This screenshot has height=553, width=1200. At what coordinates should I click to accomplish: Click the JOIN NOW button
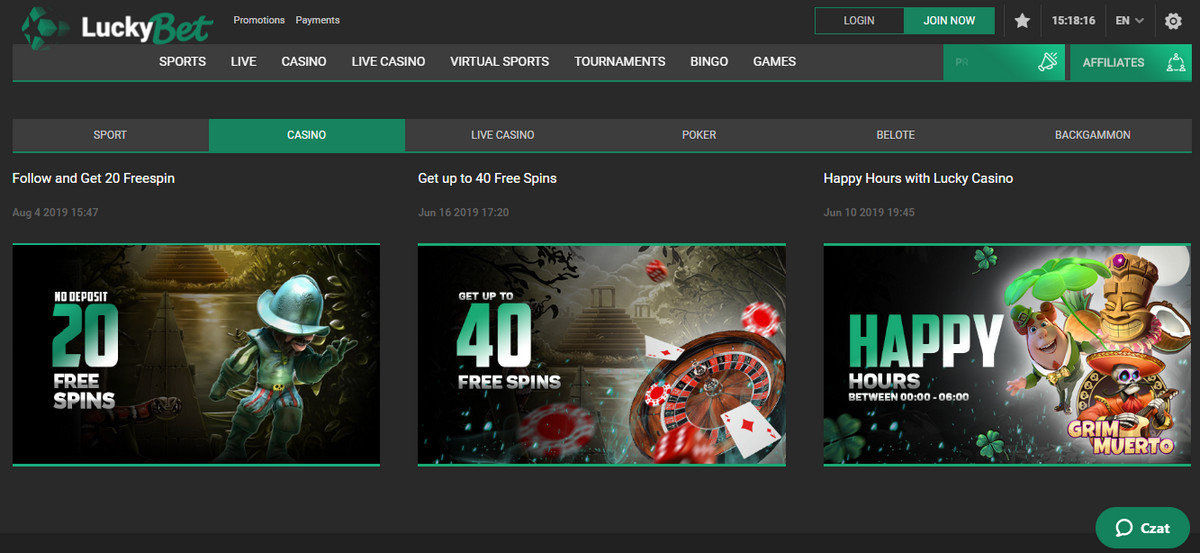(949, 21)
